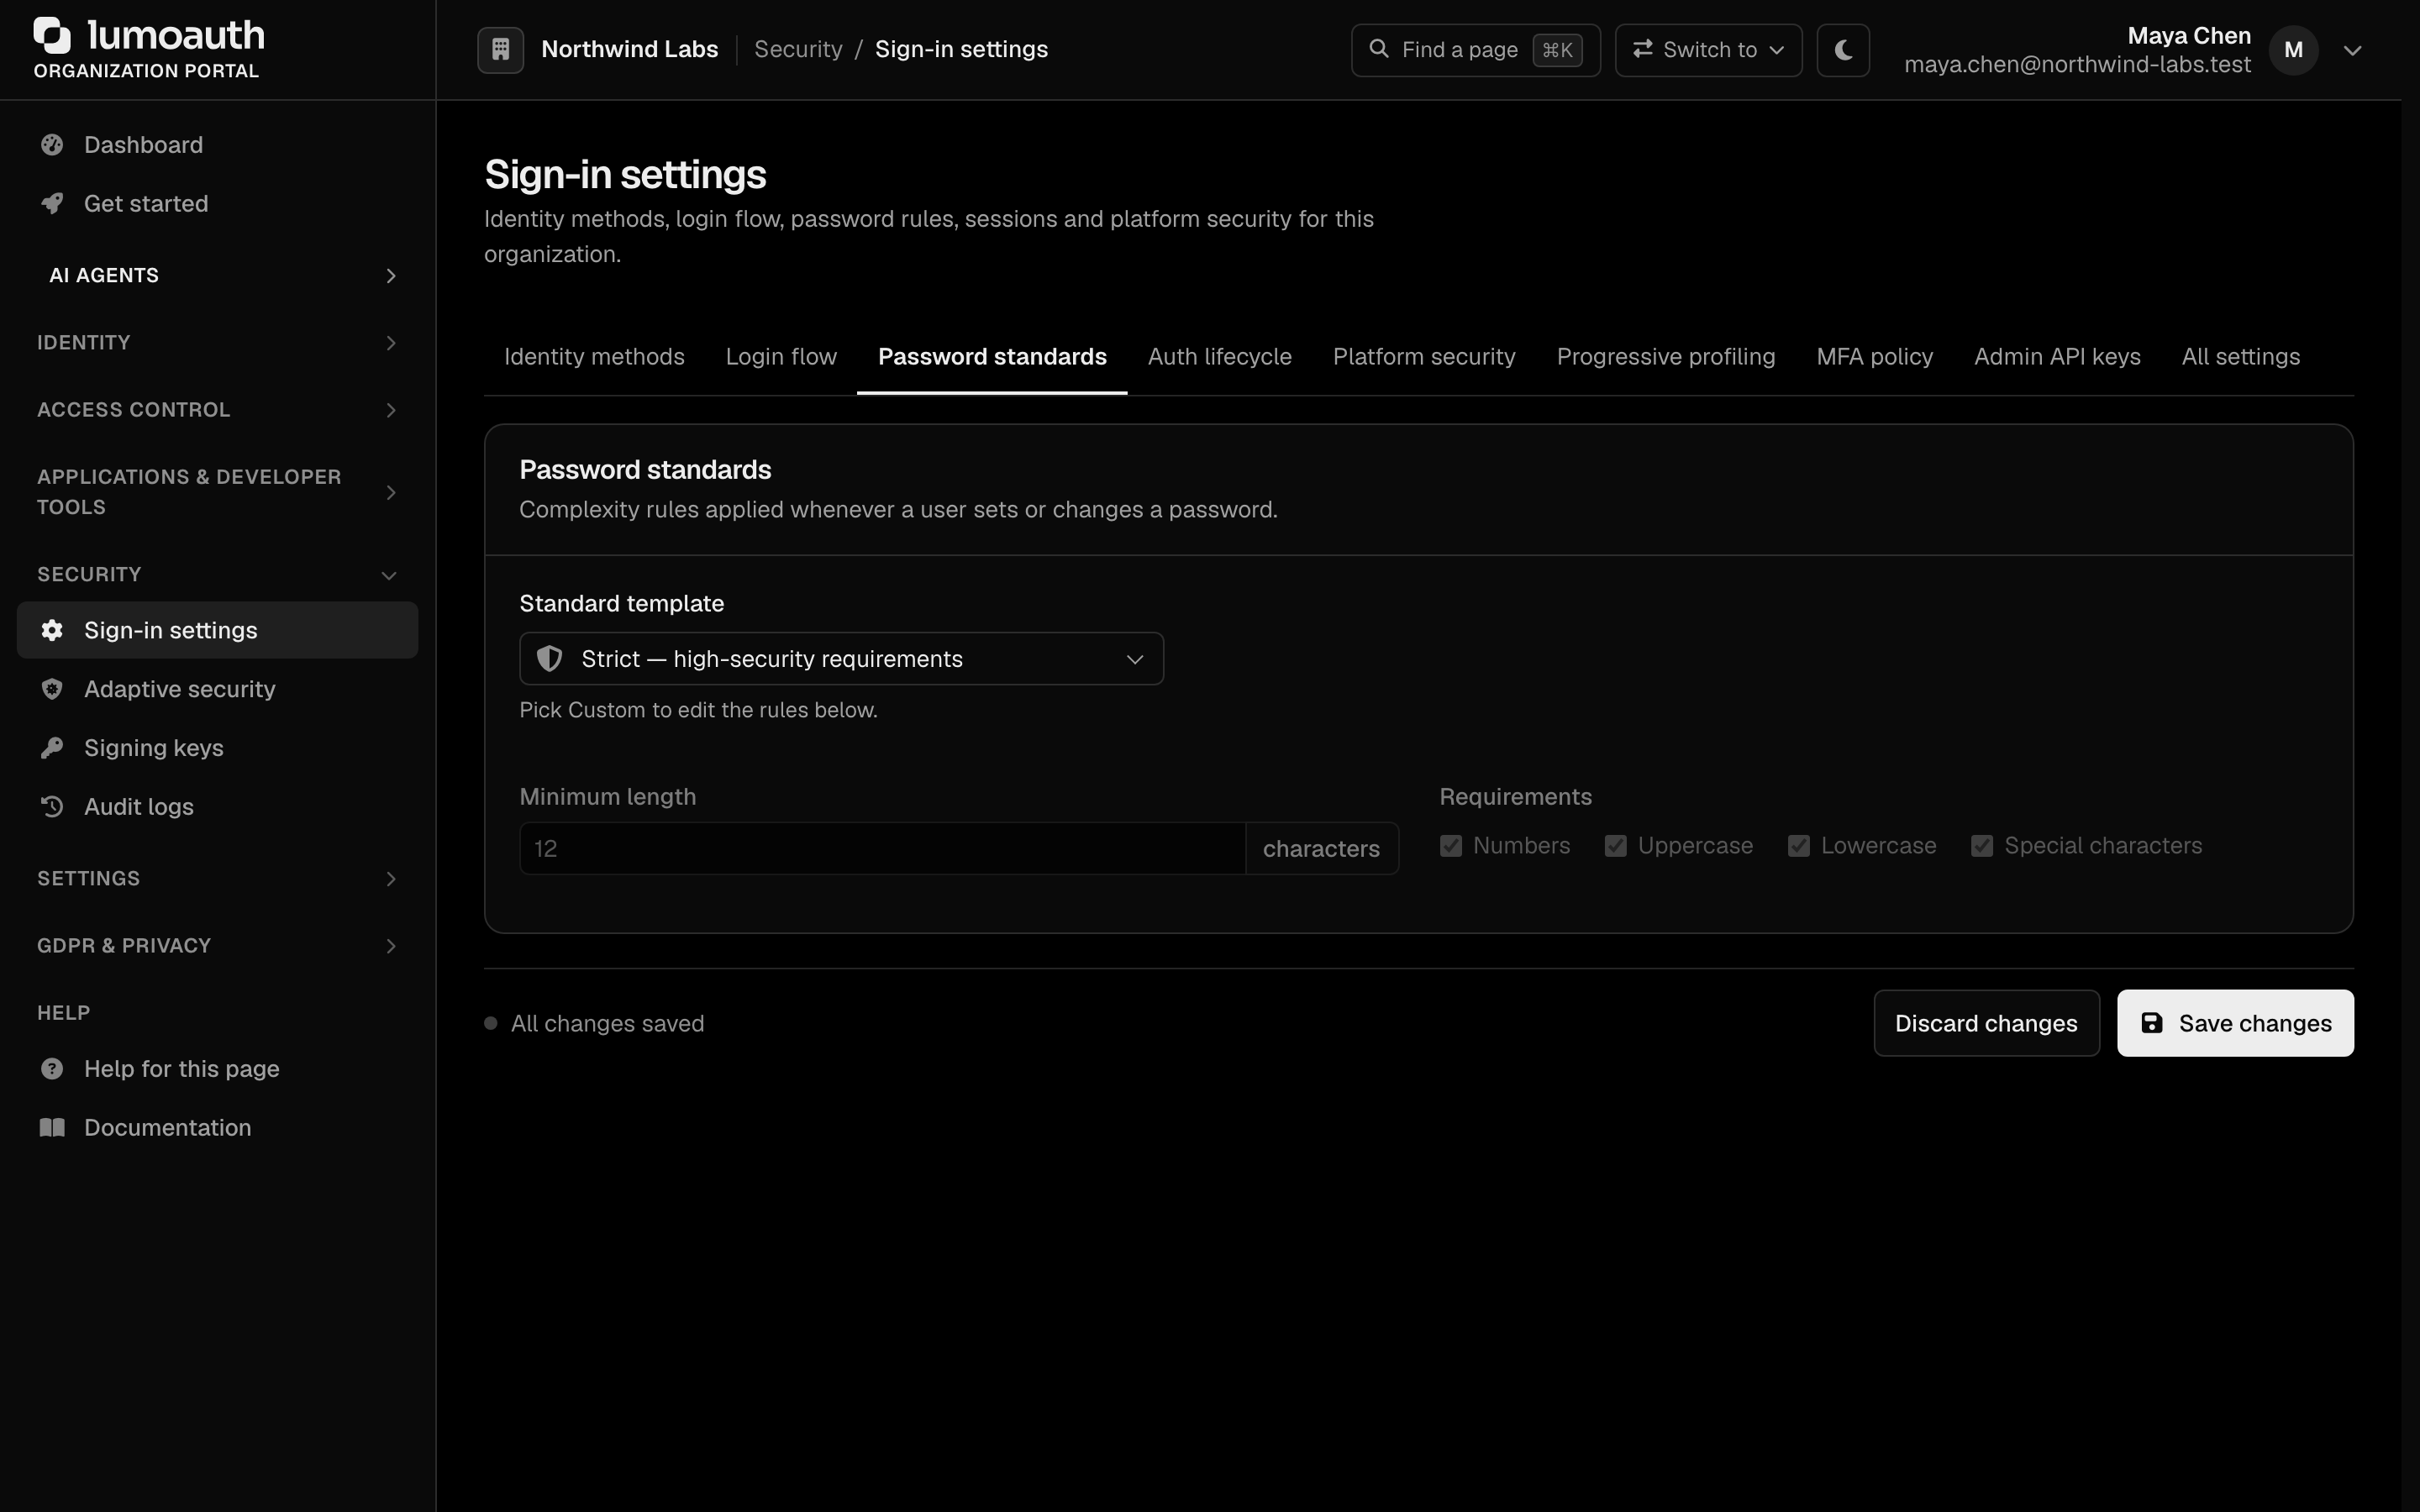Expand the AI Agents sidebar section
The height and width of the screenshot is (1512, 2420).
click(x=218, y=275)
